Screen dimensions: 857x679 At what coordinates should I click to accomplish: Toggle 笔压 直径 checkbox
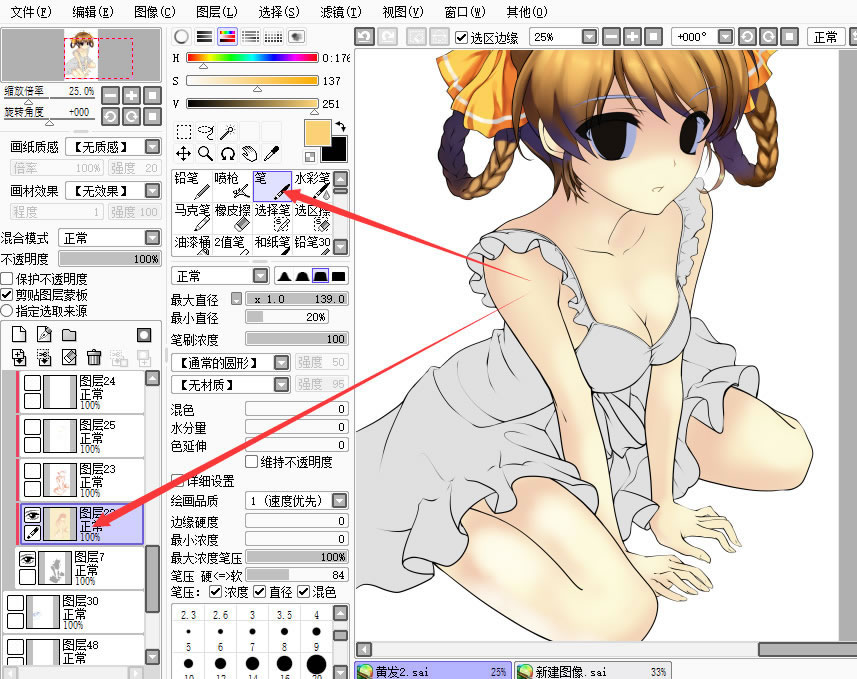pos(260,592)
